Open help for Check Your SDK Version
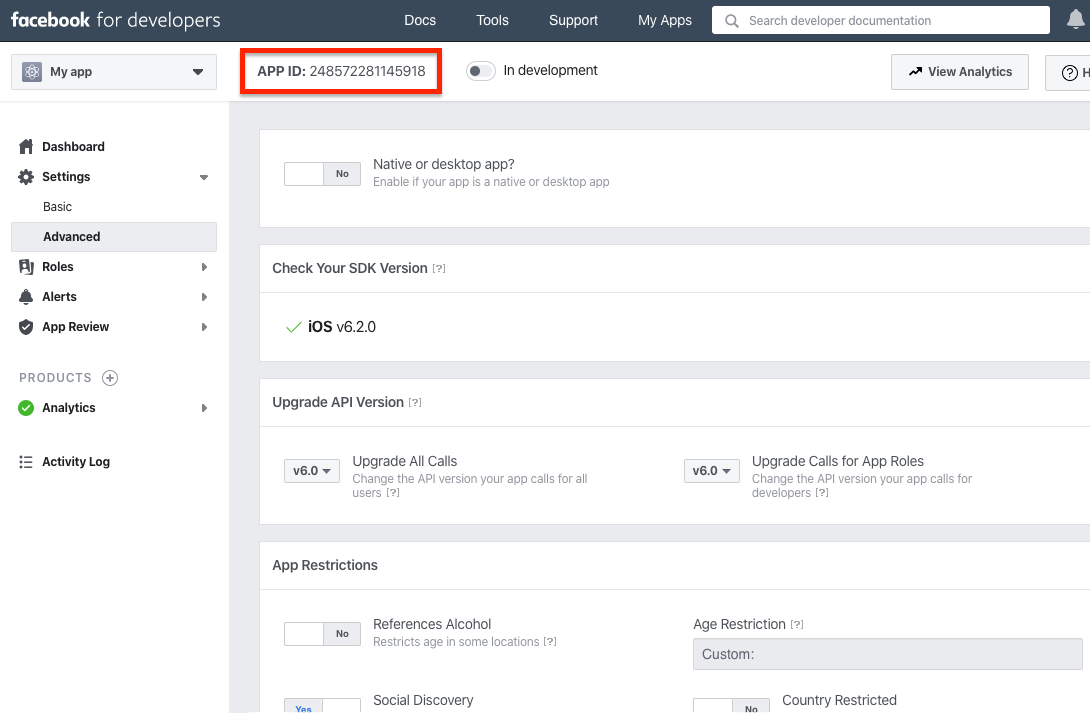Screen dimensions: 1090x713 (x=439, y=268)
